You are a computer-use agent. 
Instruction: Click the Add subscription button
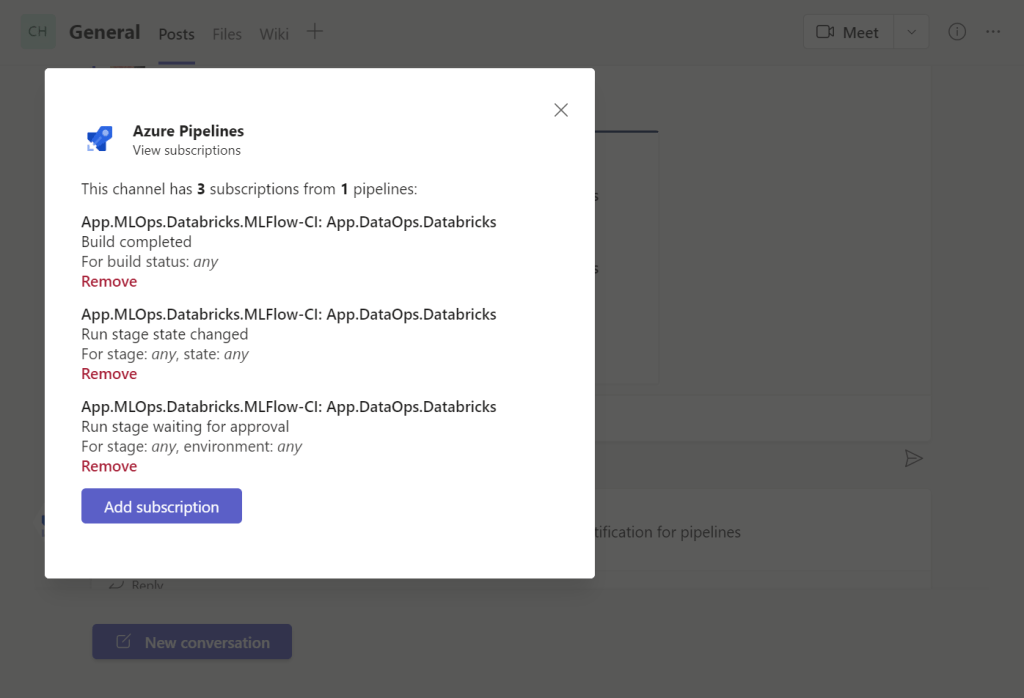click(161, 506)
